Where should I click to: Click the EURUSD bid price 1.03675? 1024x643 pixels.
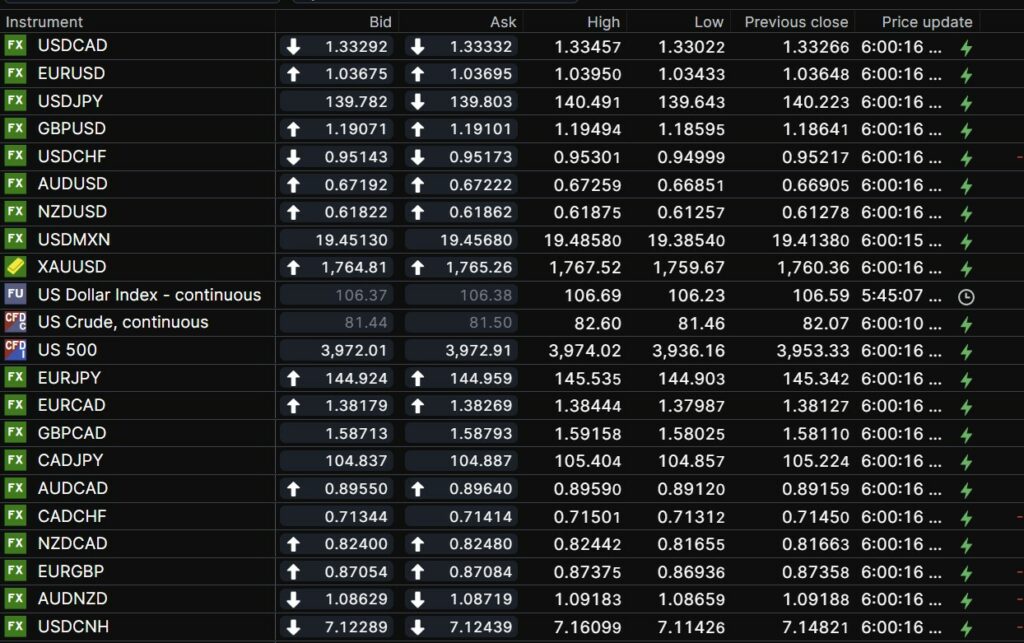coord(355,74)
